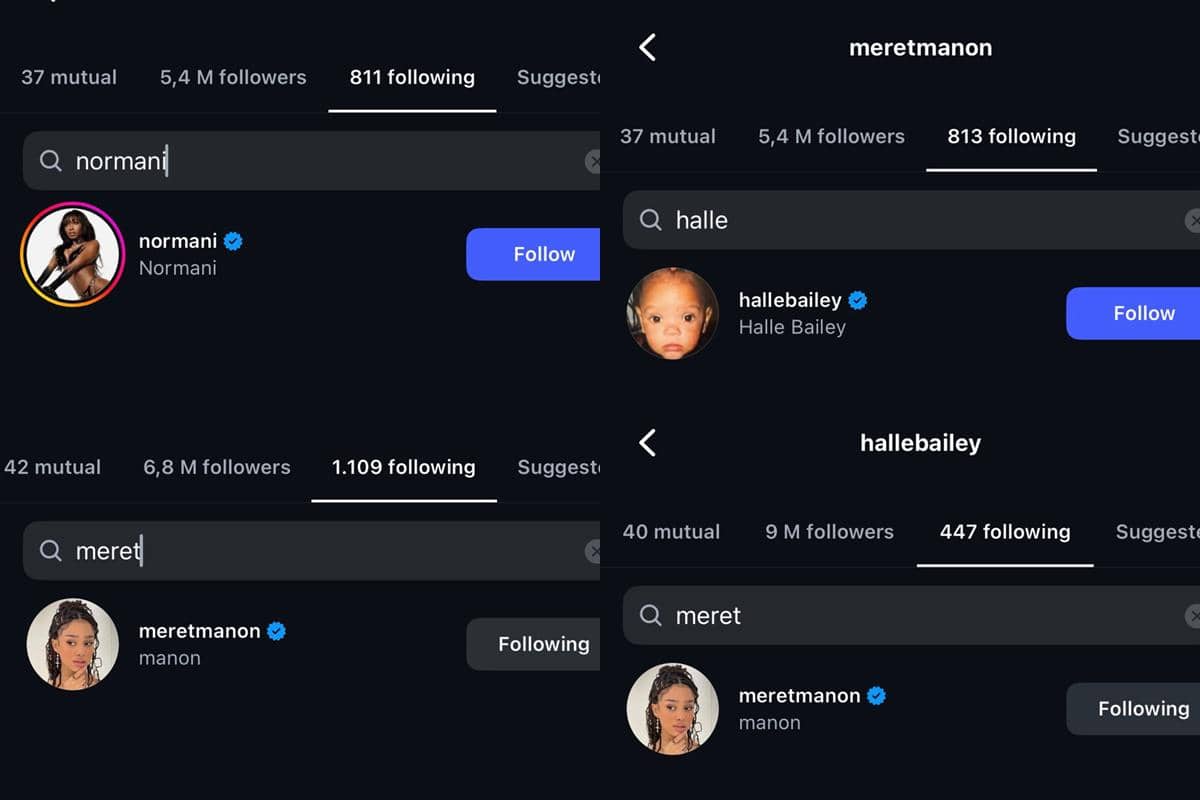This screenshot has height=800, width=1200.
Task: Clear the halle search query
Action: pos(1192,220)
